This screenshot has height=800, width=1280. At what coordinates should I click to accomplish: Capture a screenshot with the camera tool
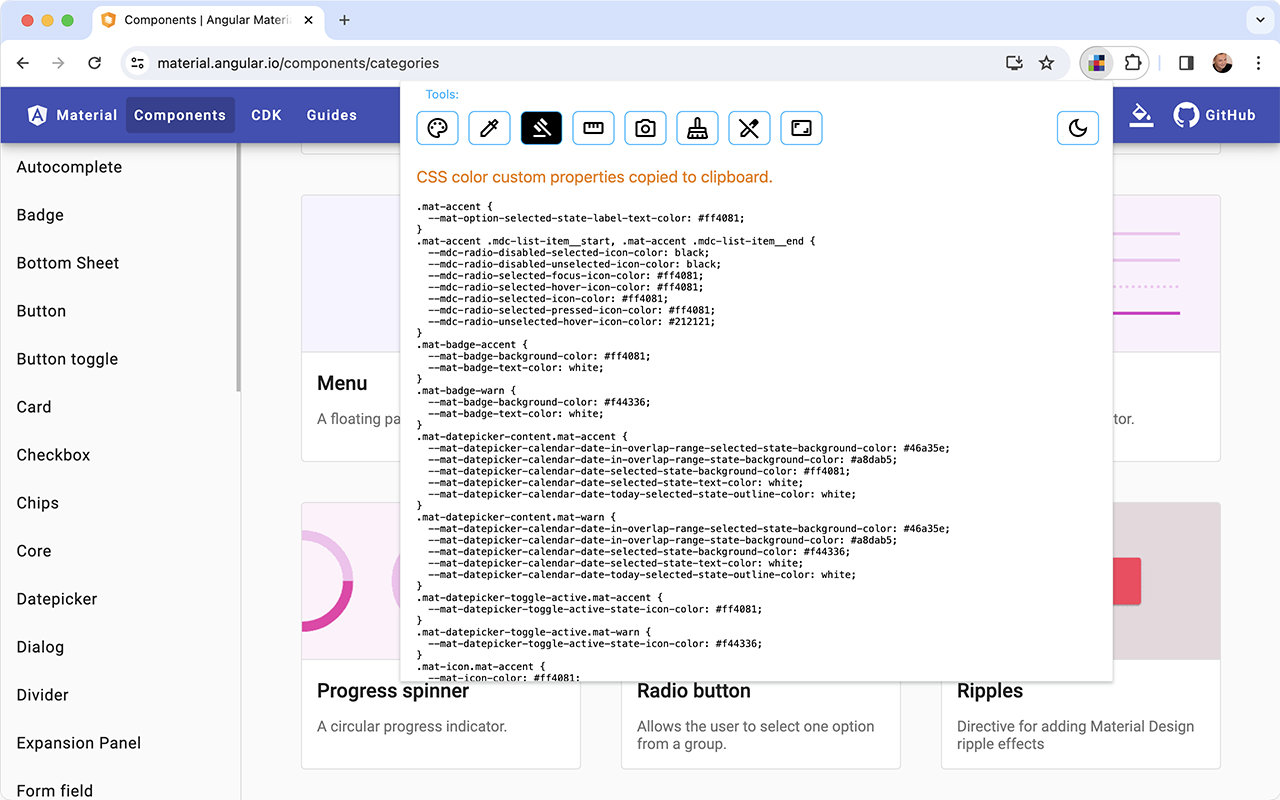click(645, 128)
